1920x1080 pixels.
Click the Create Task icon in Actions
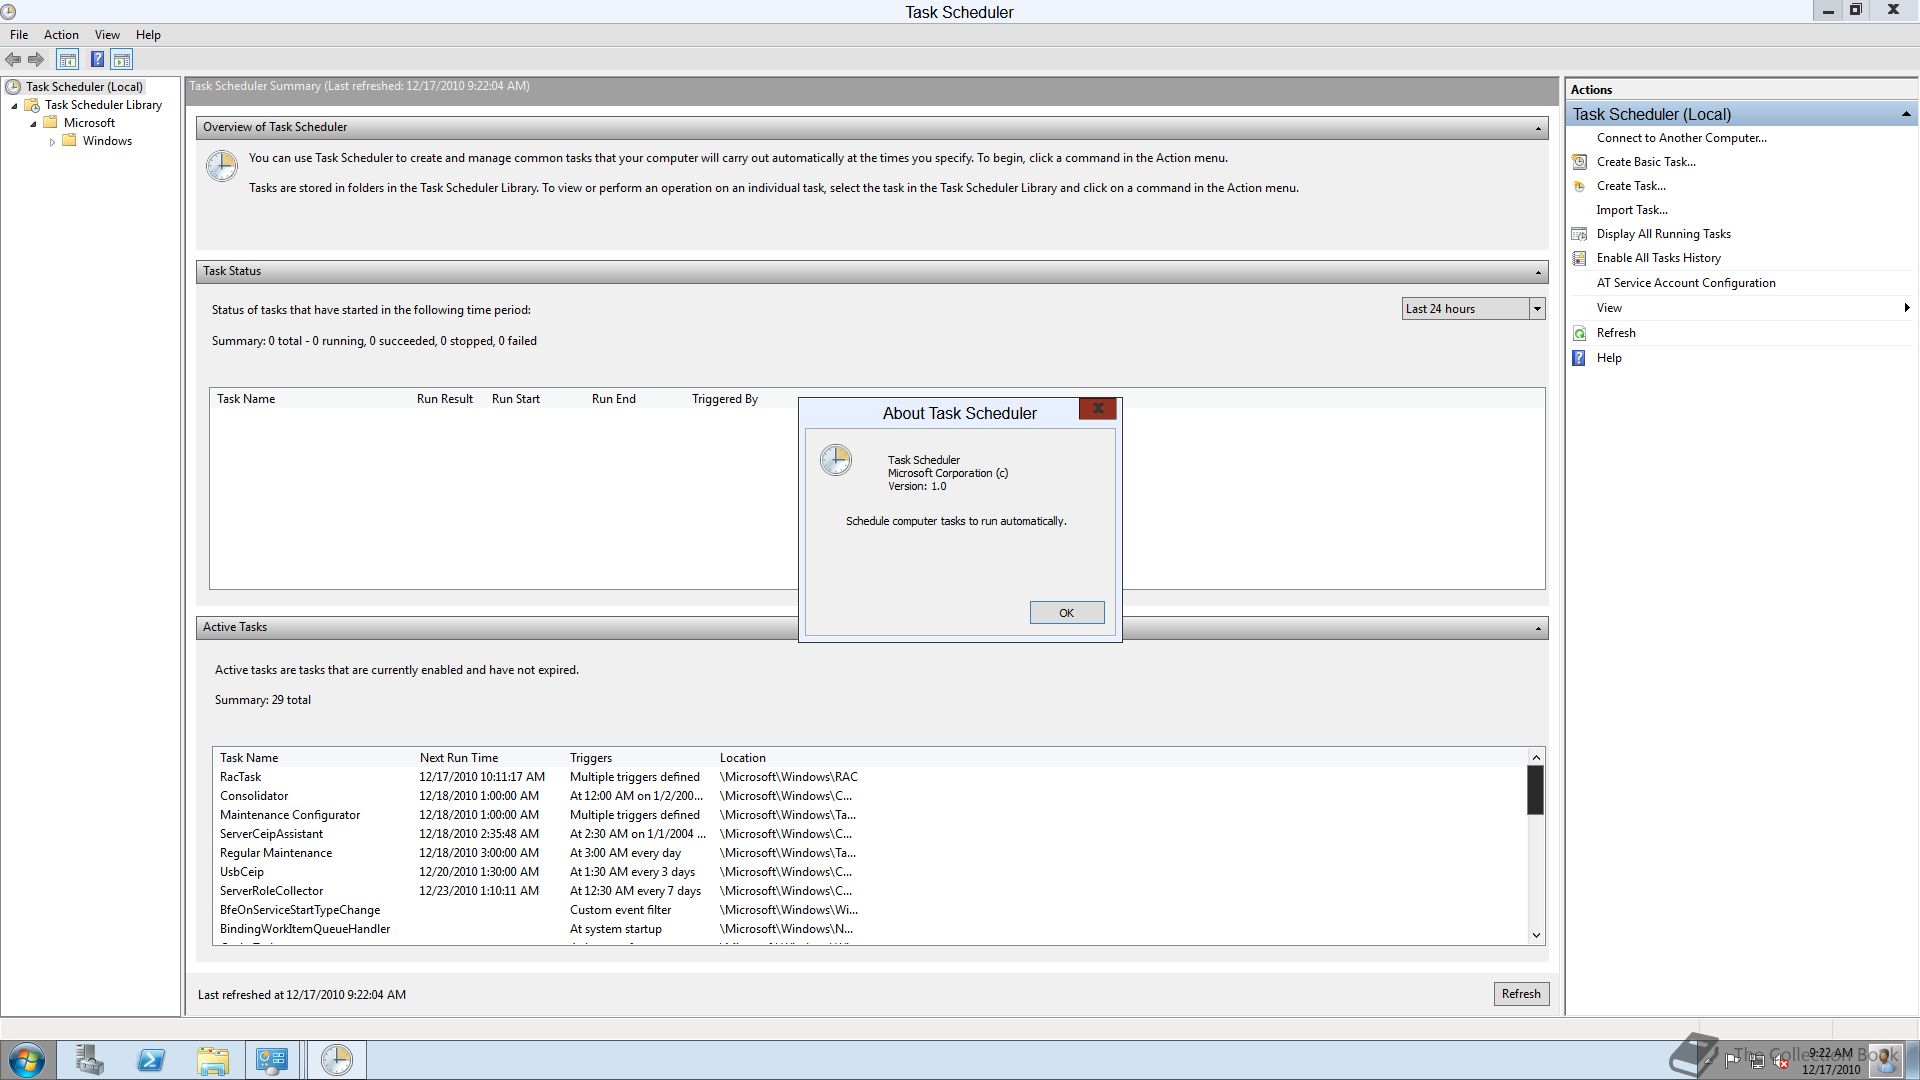[1579, 186]
